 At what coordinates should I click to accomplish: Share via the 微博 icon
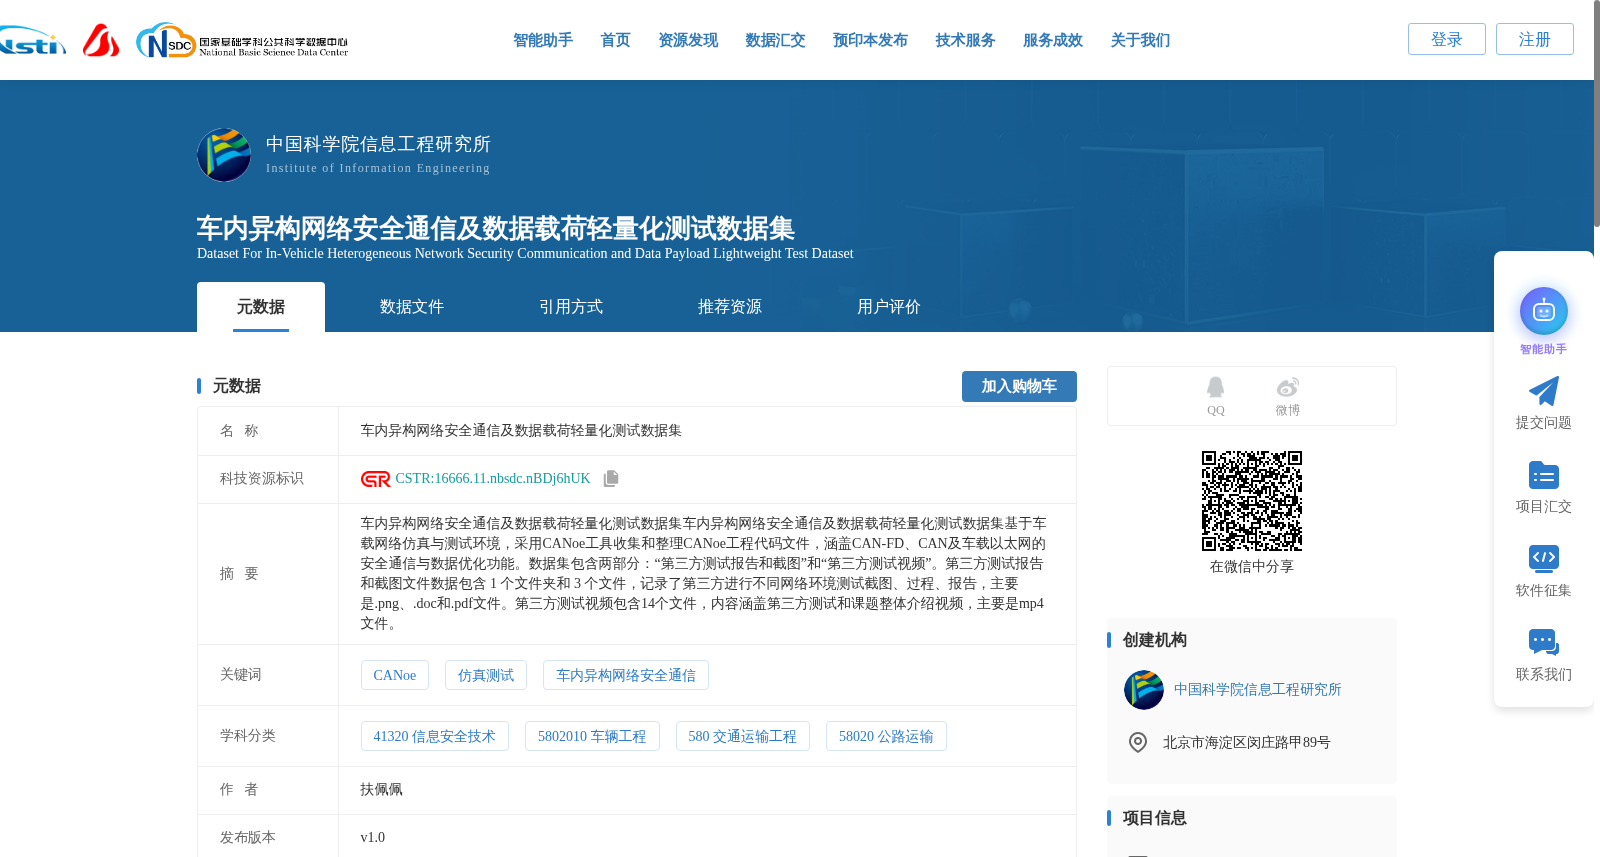1288,387
